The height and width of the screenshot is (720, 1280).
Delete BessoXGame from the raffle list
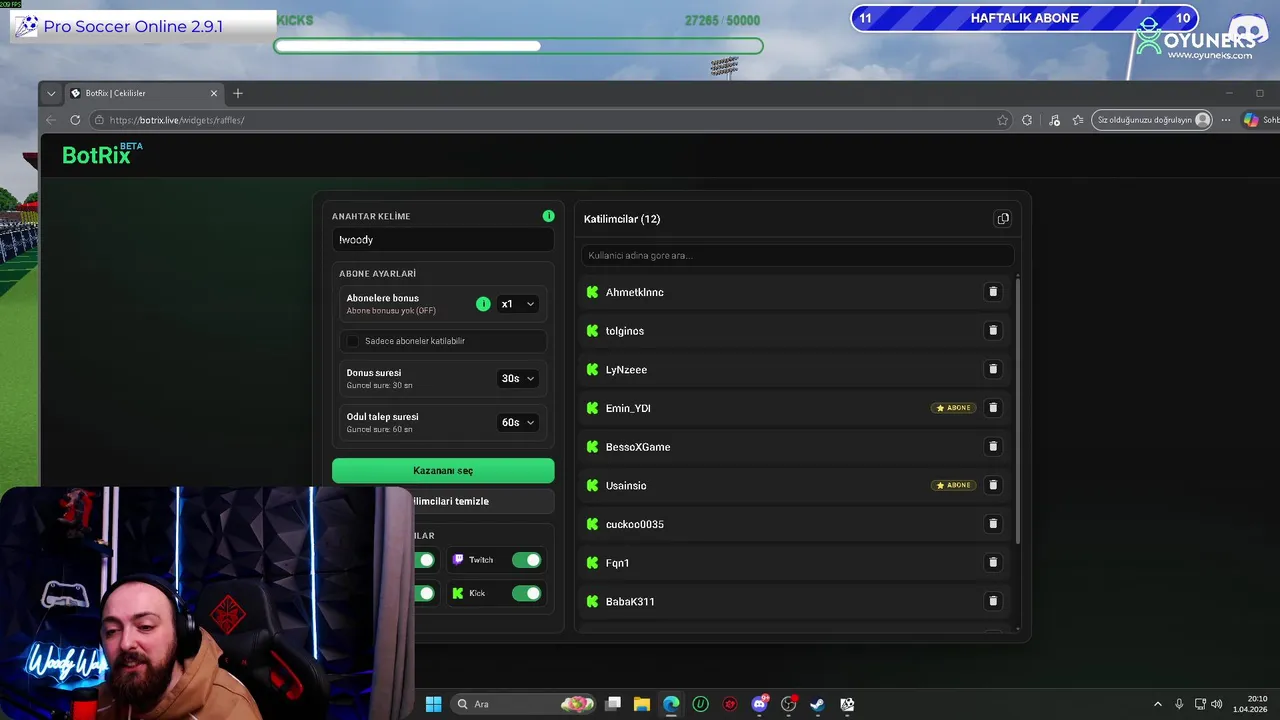(x=993, y=446)
